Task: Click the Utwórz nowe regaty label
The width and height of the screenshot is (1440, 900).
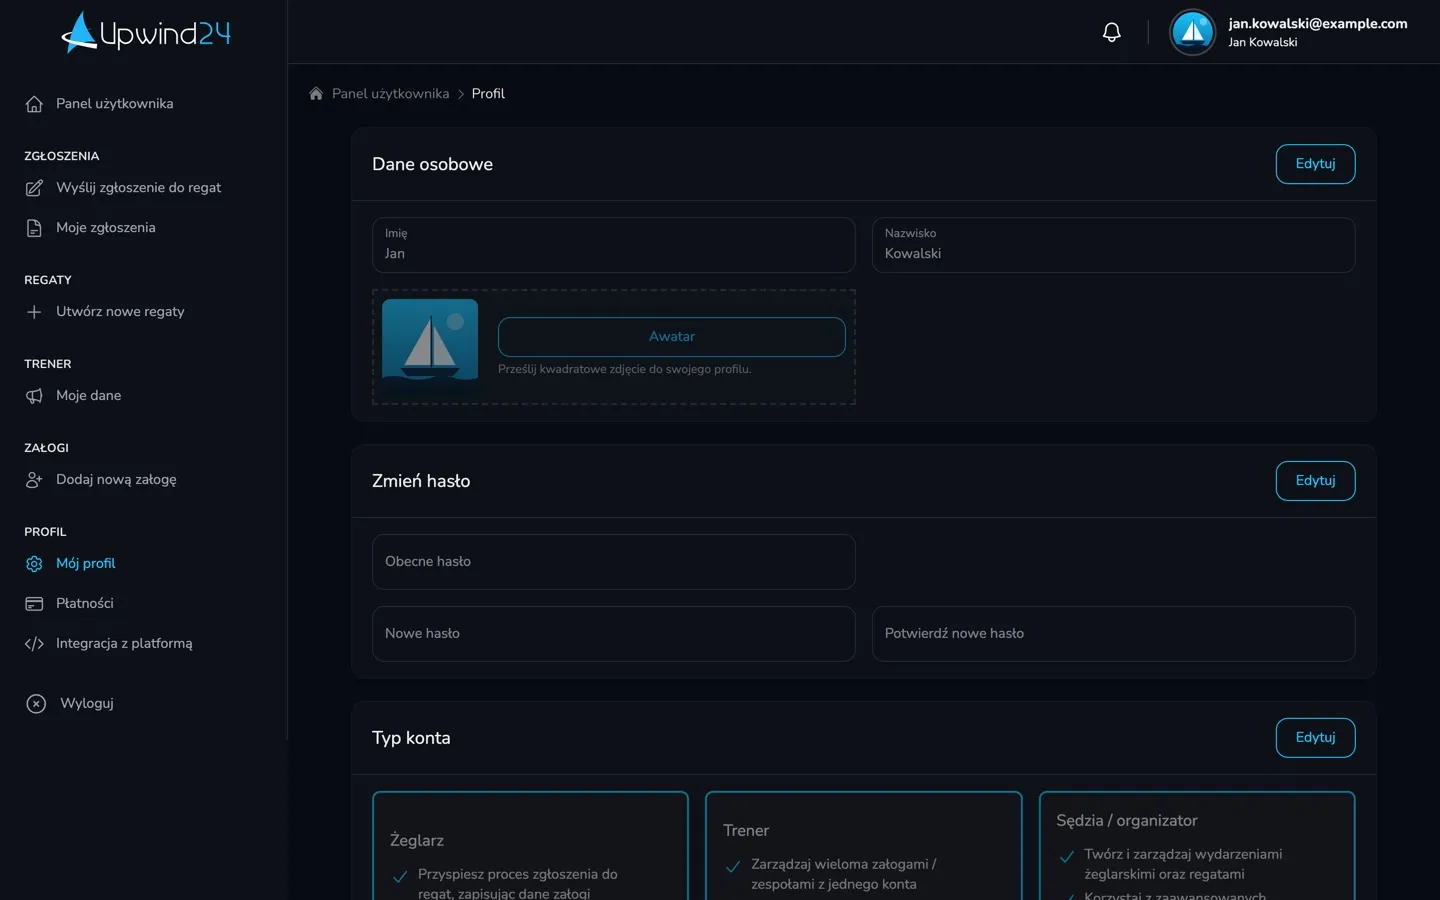Action: [x=120, y=312]
